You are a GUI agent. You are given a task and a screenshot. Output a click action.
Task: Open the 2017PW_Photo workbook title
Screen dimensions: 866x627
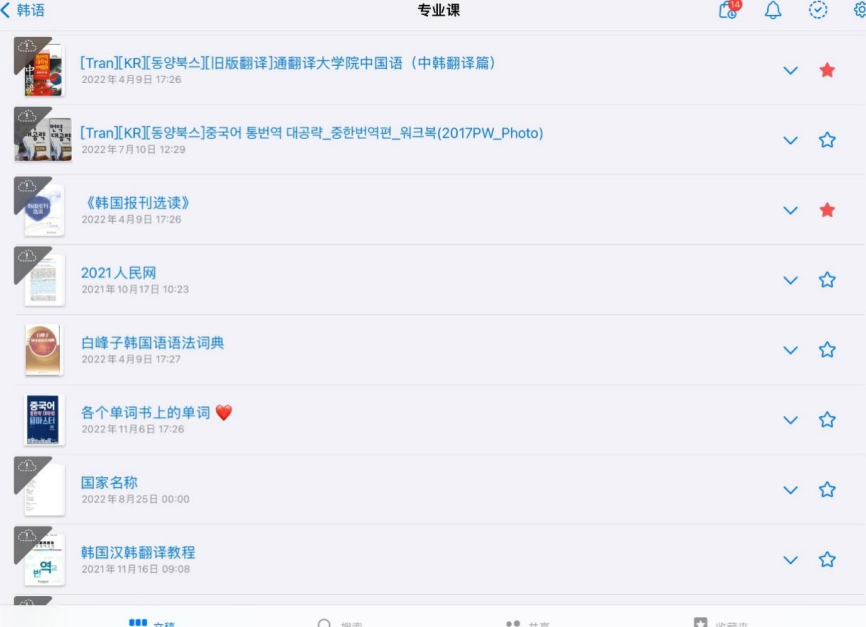pyautogui.click(x=312, y=133)
